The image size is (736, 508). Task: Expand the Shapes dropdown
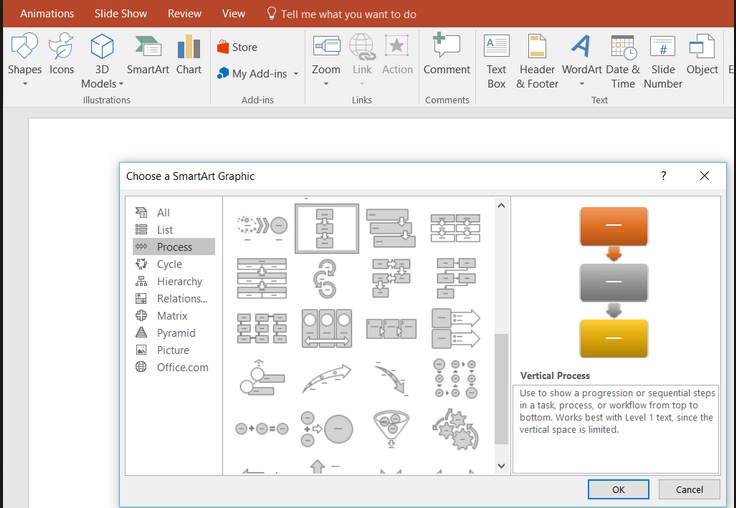click(x=24, y=84)
